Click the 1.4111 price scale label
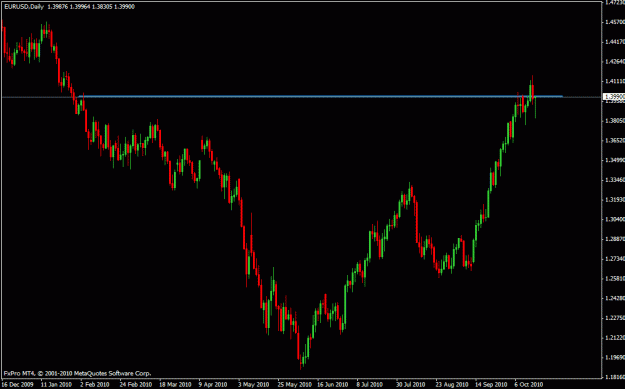Screen dimensions: 625x389 [615, 81]
